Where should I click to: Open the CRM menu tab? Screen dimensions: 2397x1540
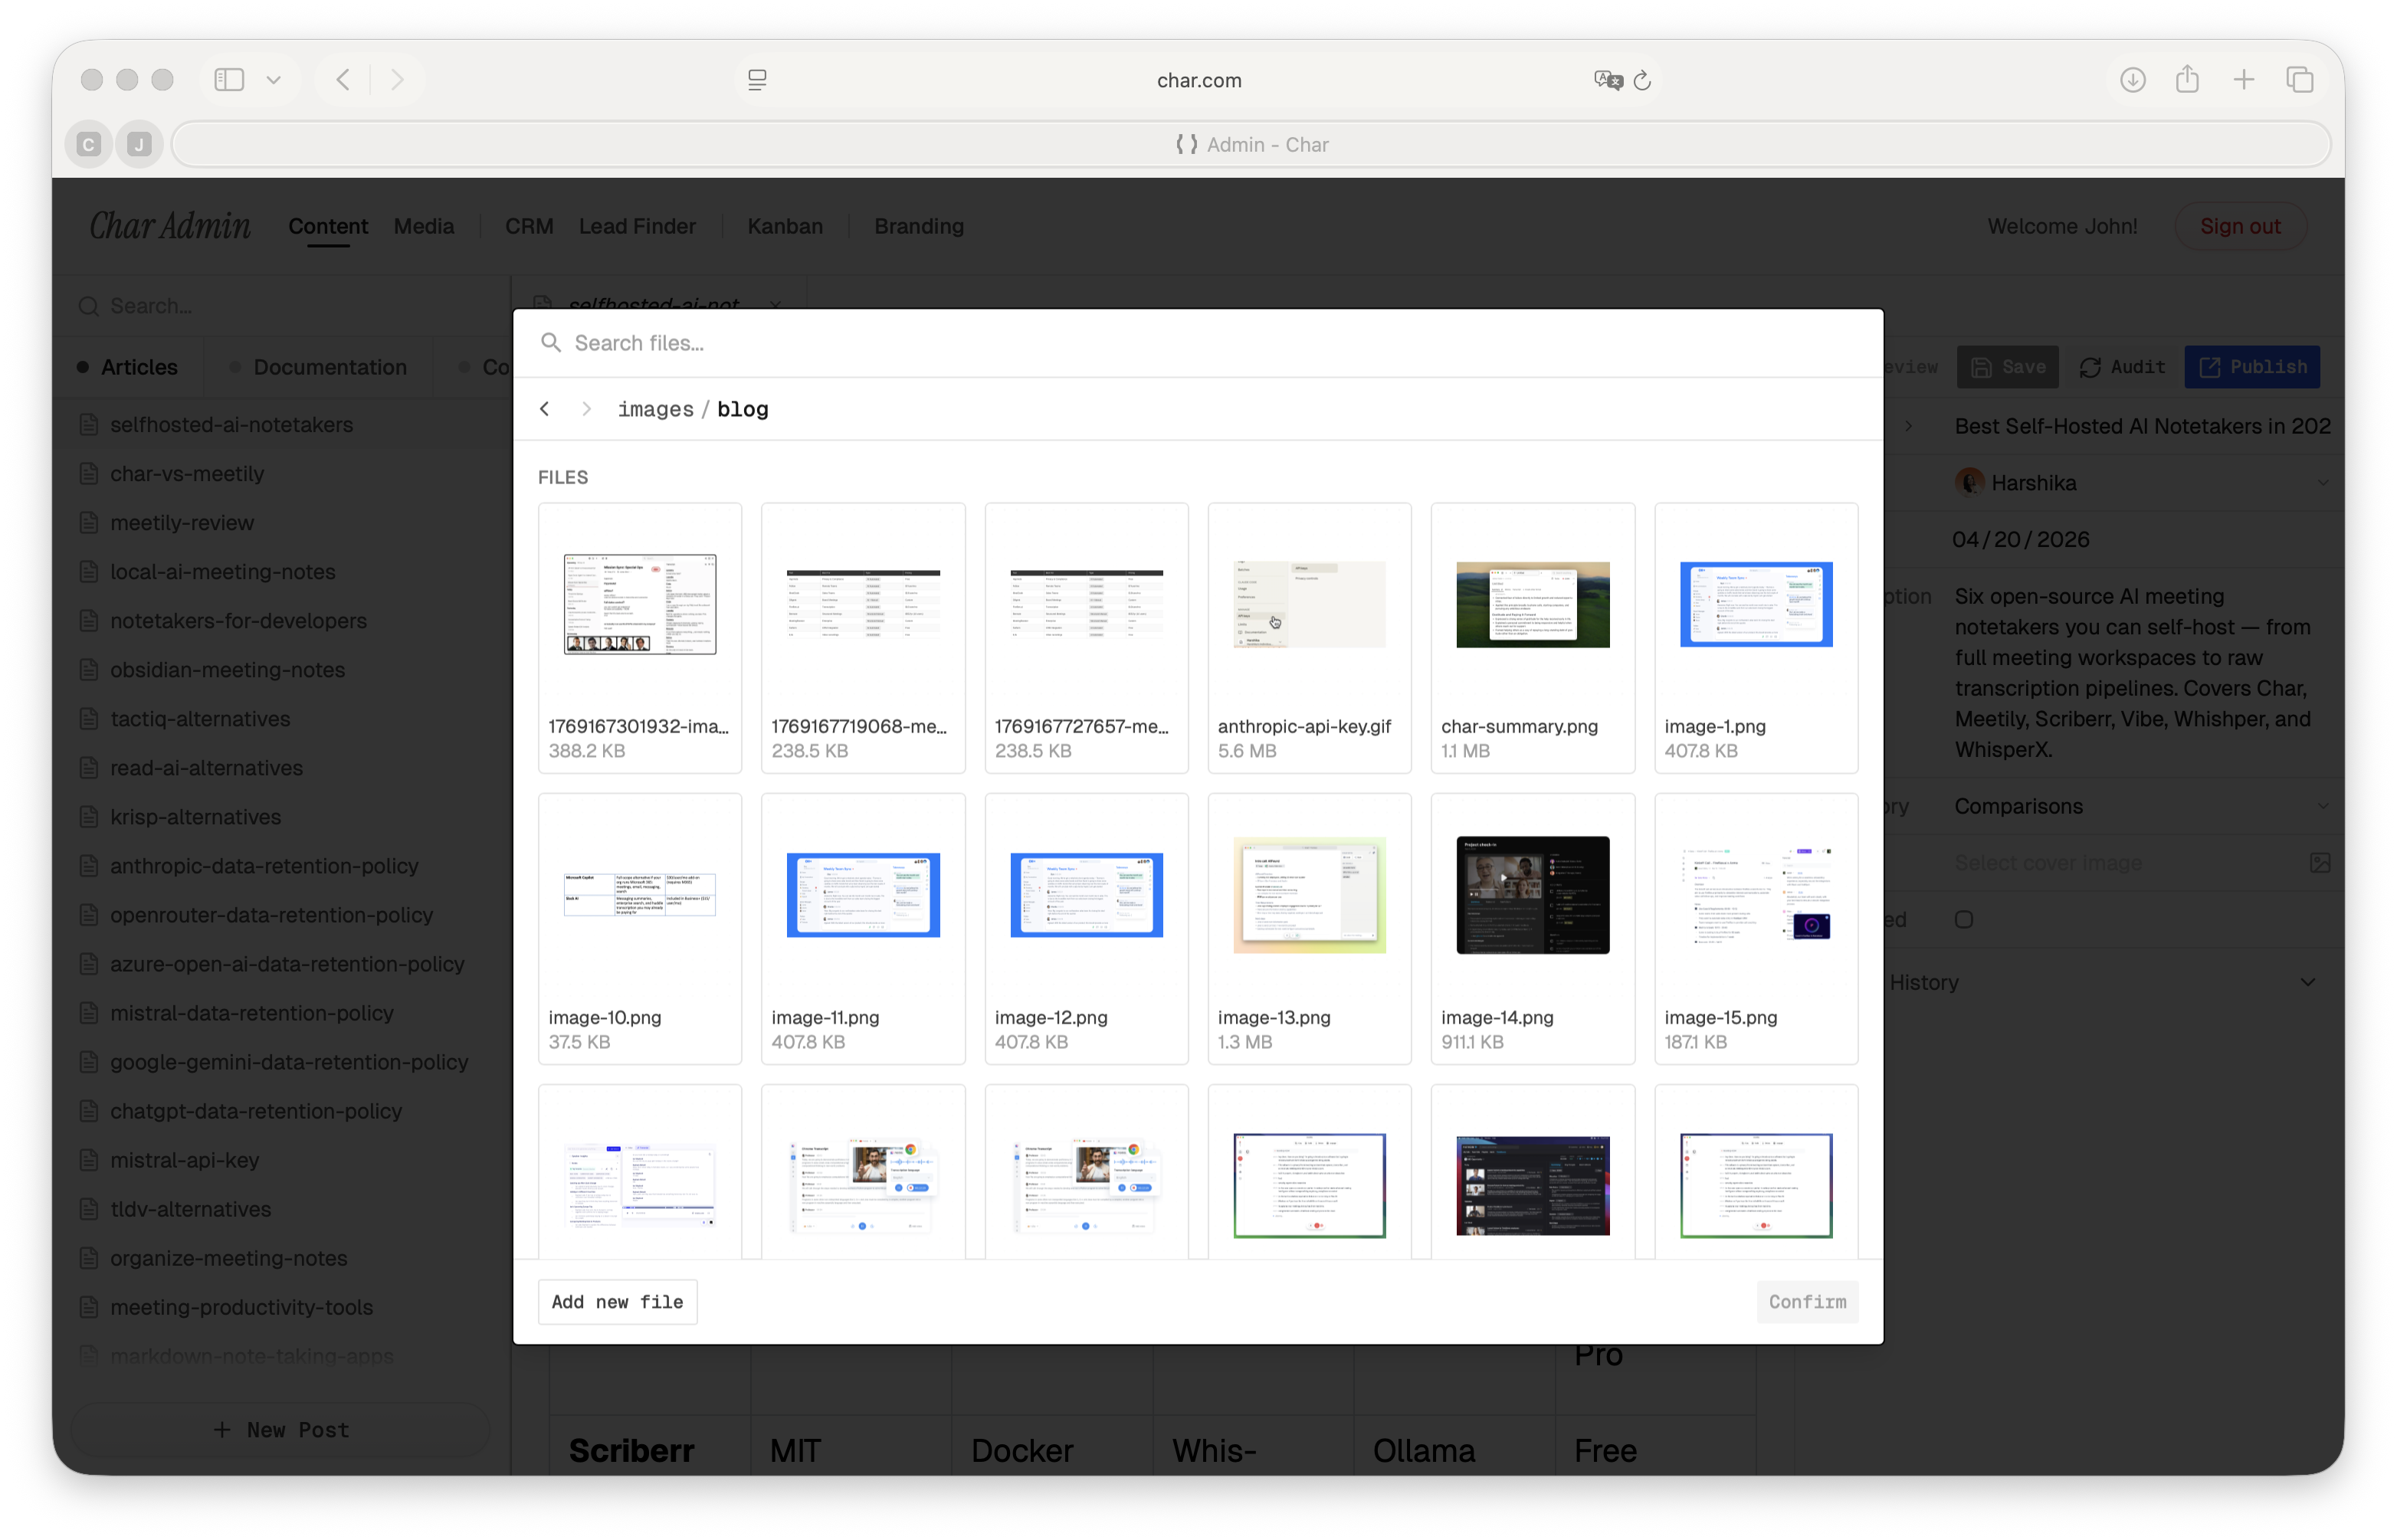pos(529,226)
